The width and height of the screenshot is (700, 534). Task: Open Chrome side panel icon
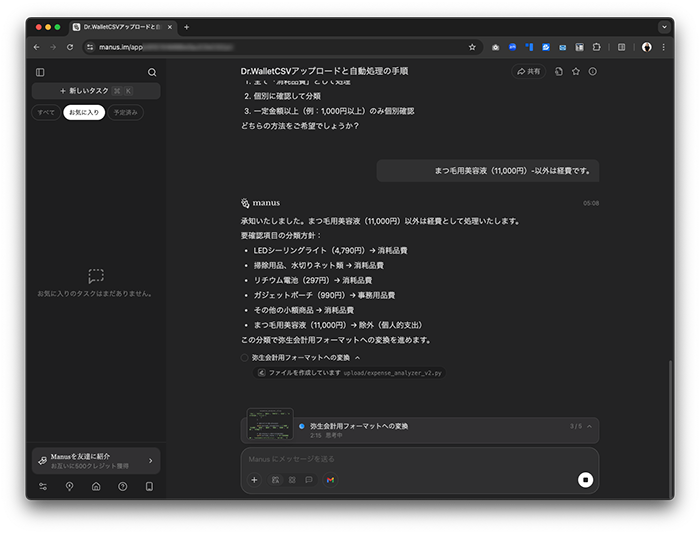point(621,47)
